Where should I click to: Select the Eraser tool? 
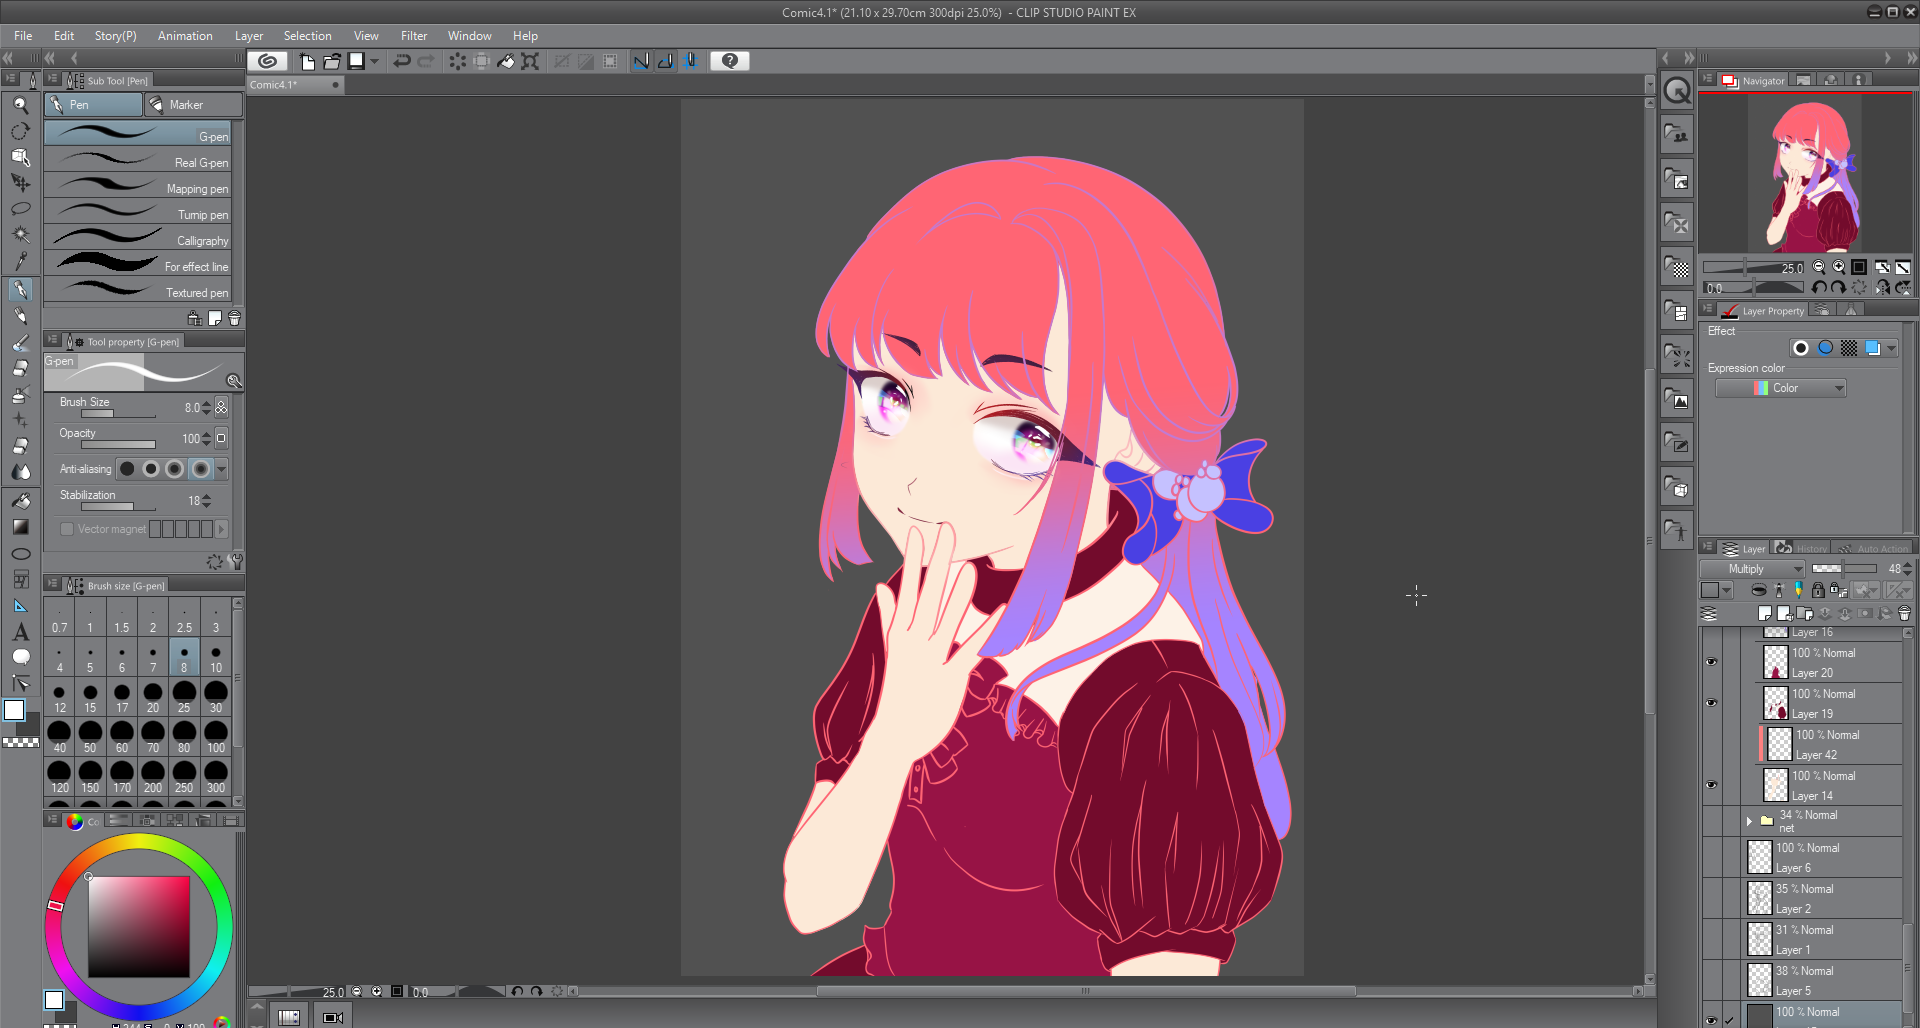pos(20,368)
